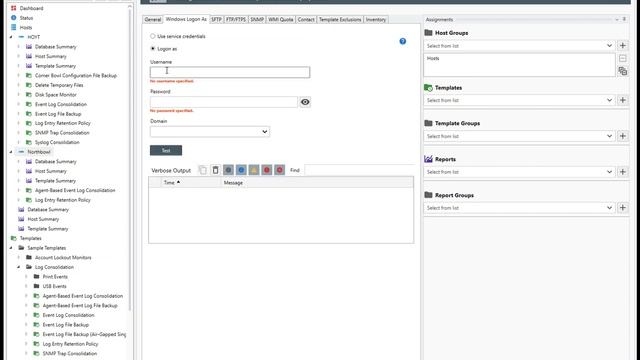Switch to the Contact tab
This screenshot has height=360, width=640.
click(306, 20)
